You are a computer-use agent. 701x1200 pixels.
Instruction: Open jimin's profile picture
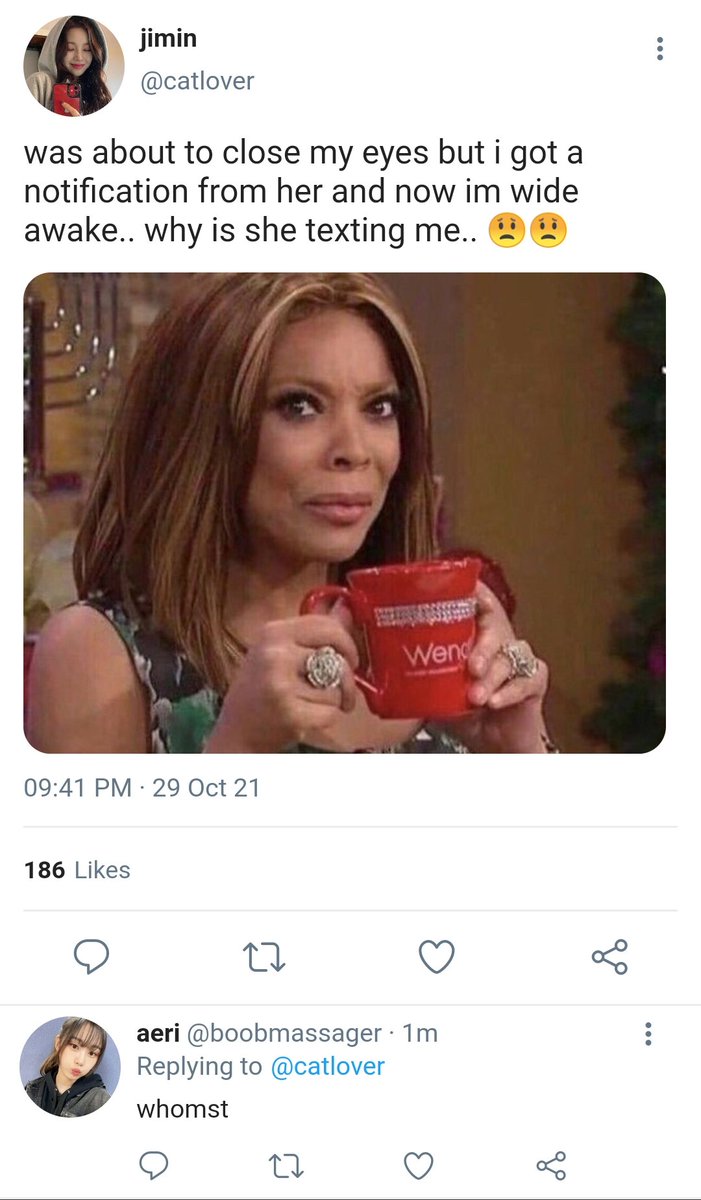(x=74, y=66)
